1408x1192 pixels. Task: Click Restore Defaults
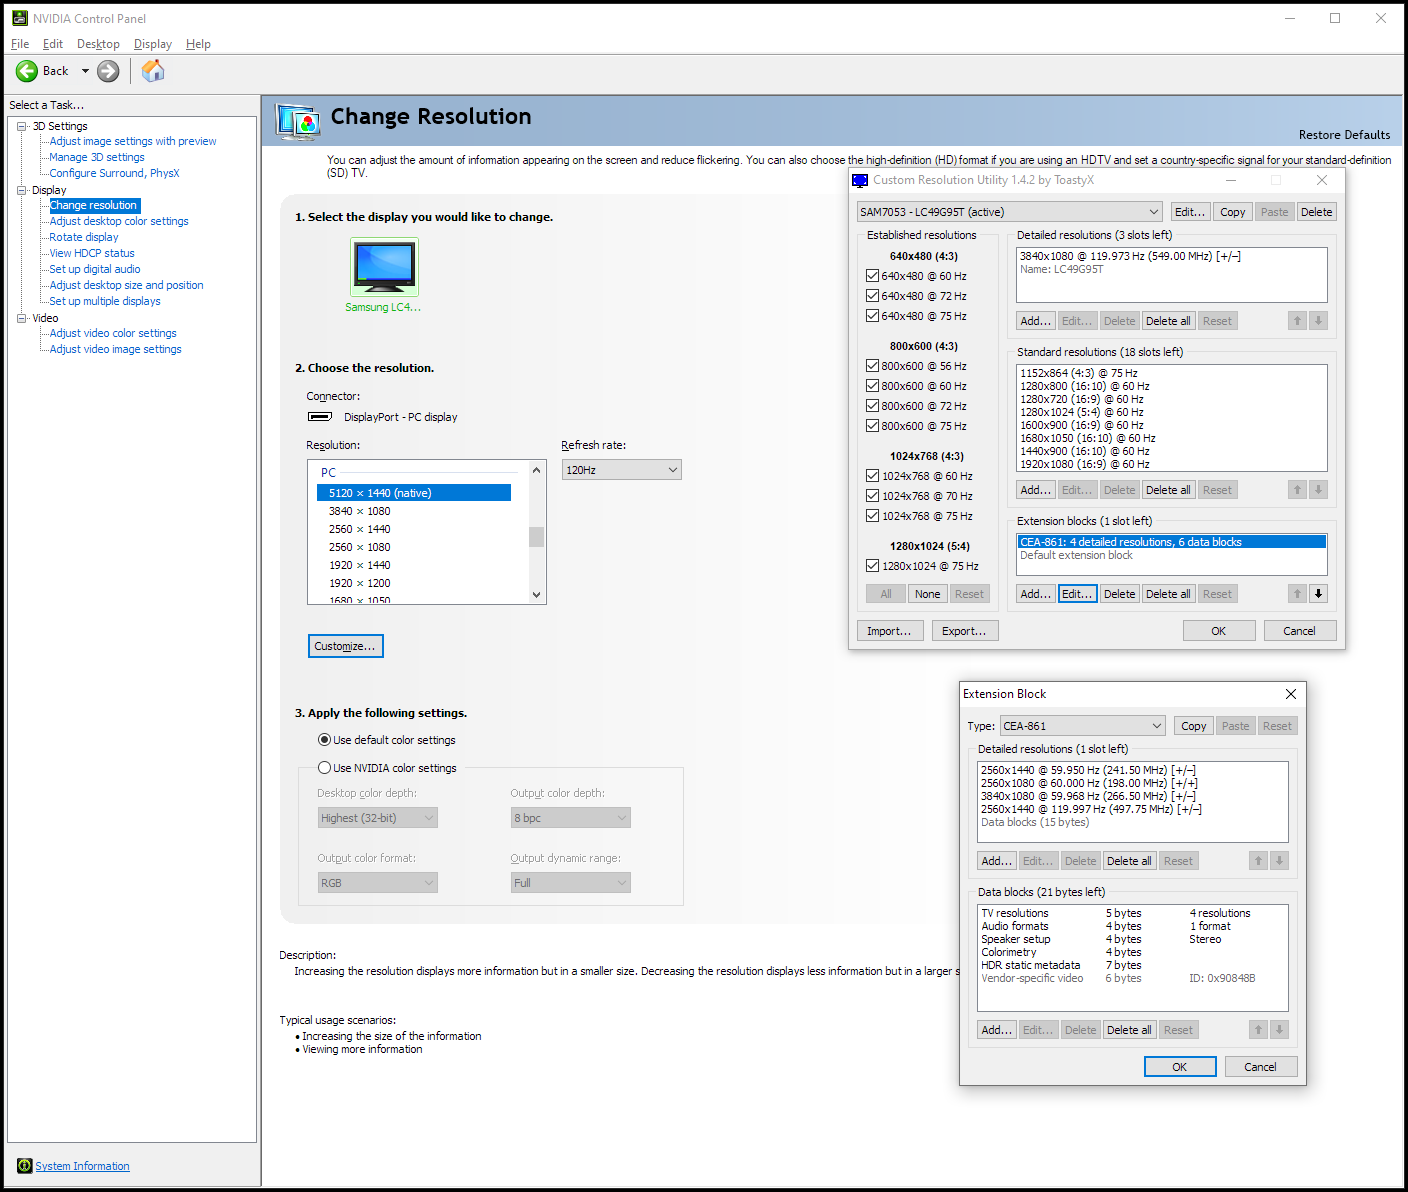(x=1343, y=135)
